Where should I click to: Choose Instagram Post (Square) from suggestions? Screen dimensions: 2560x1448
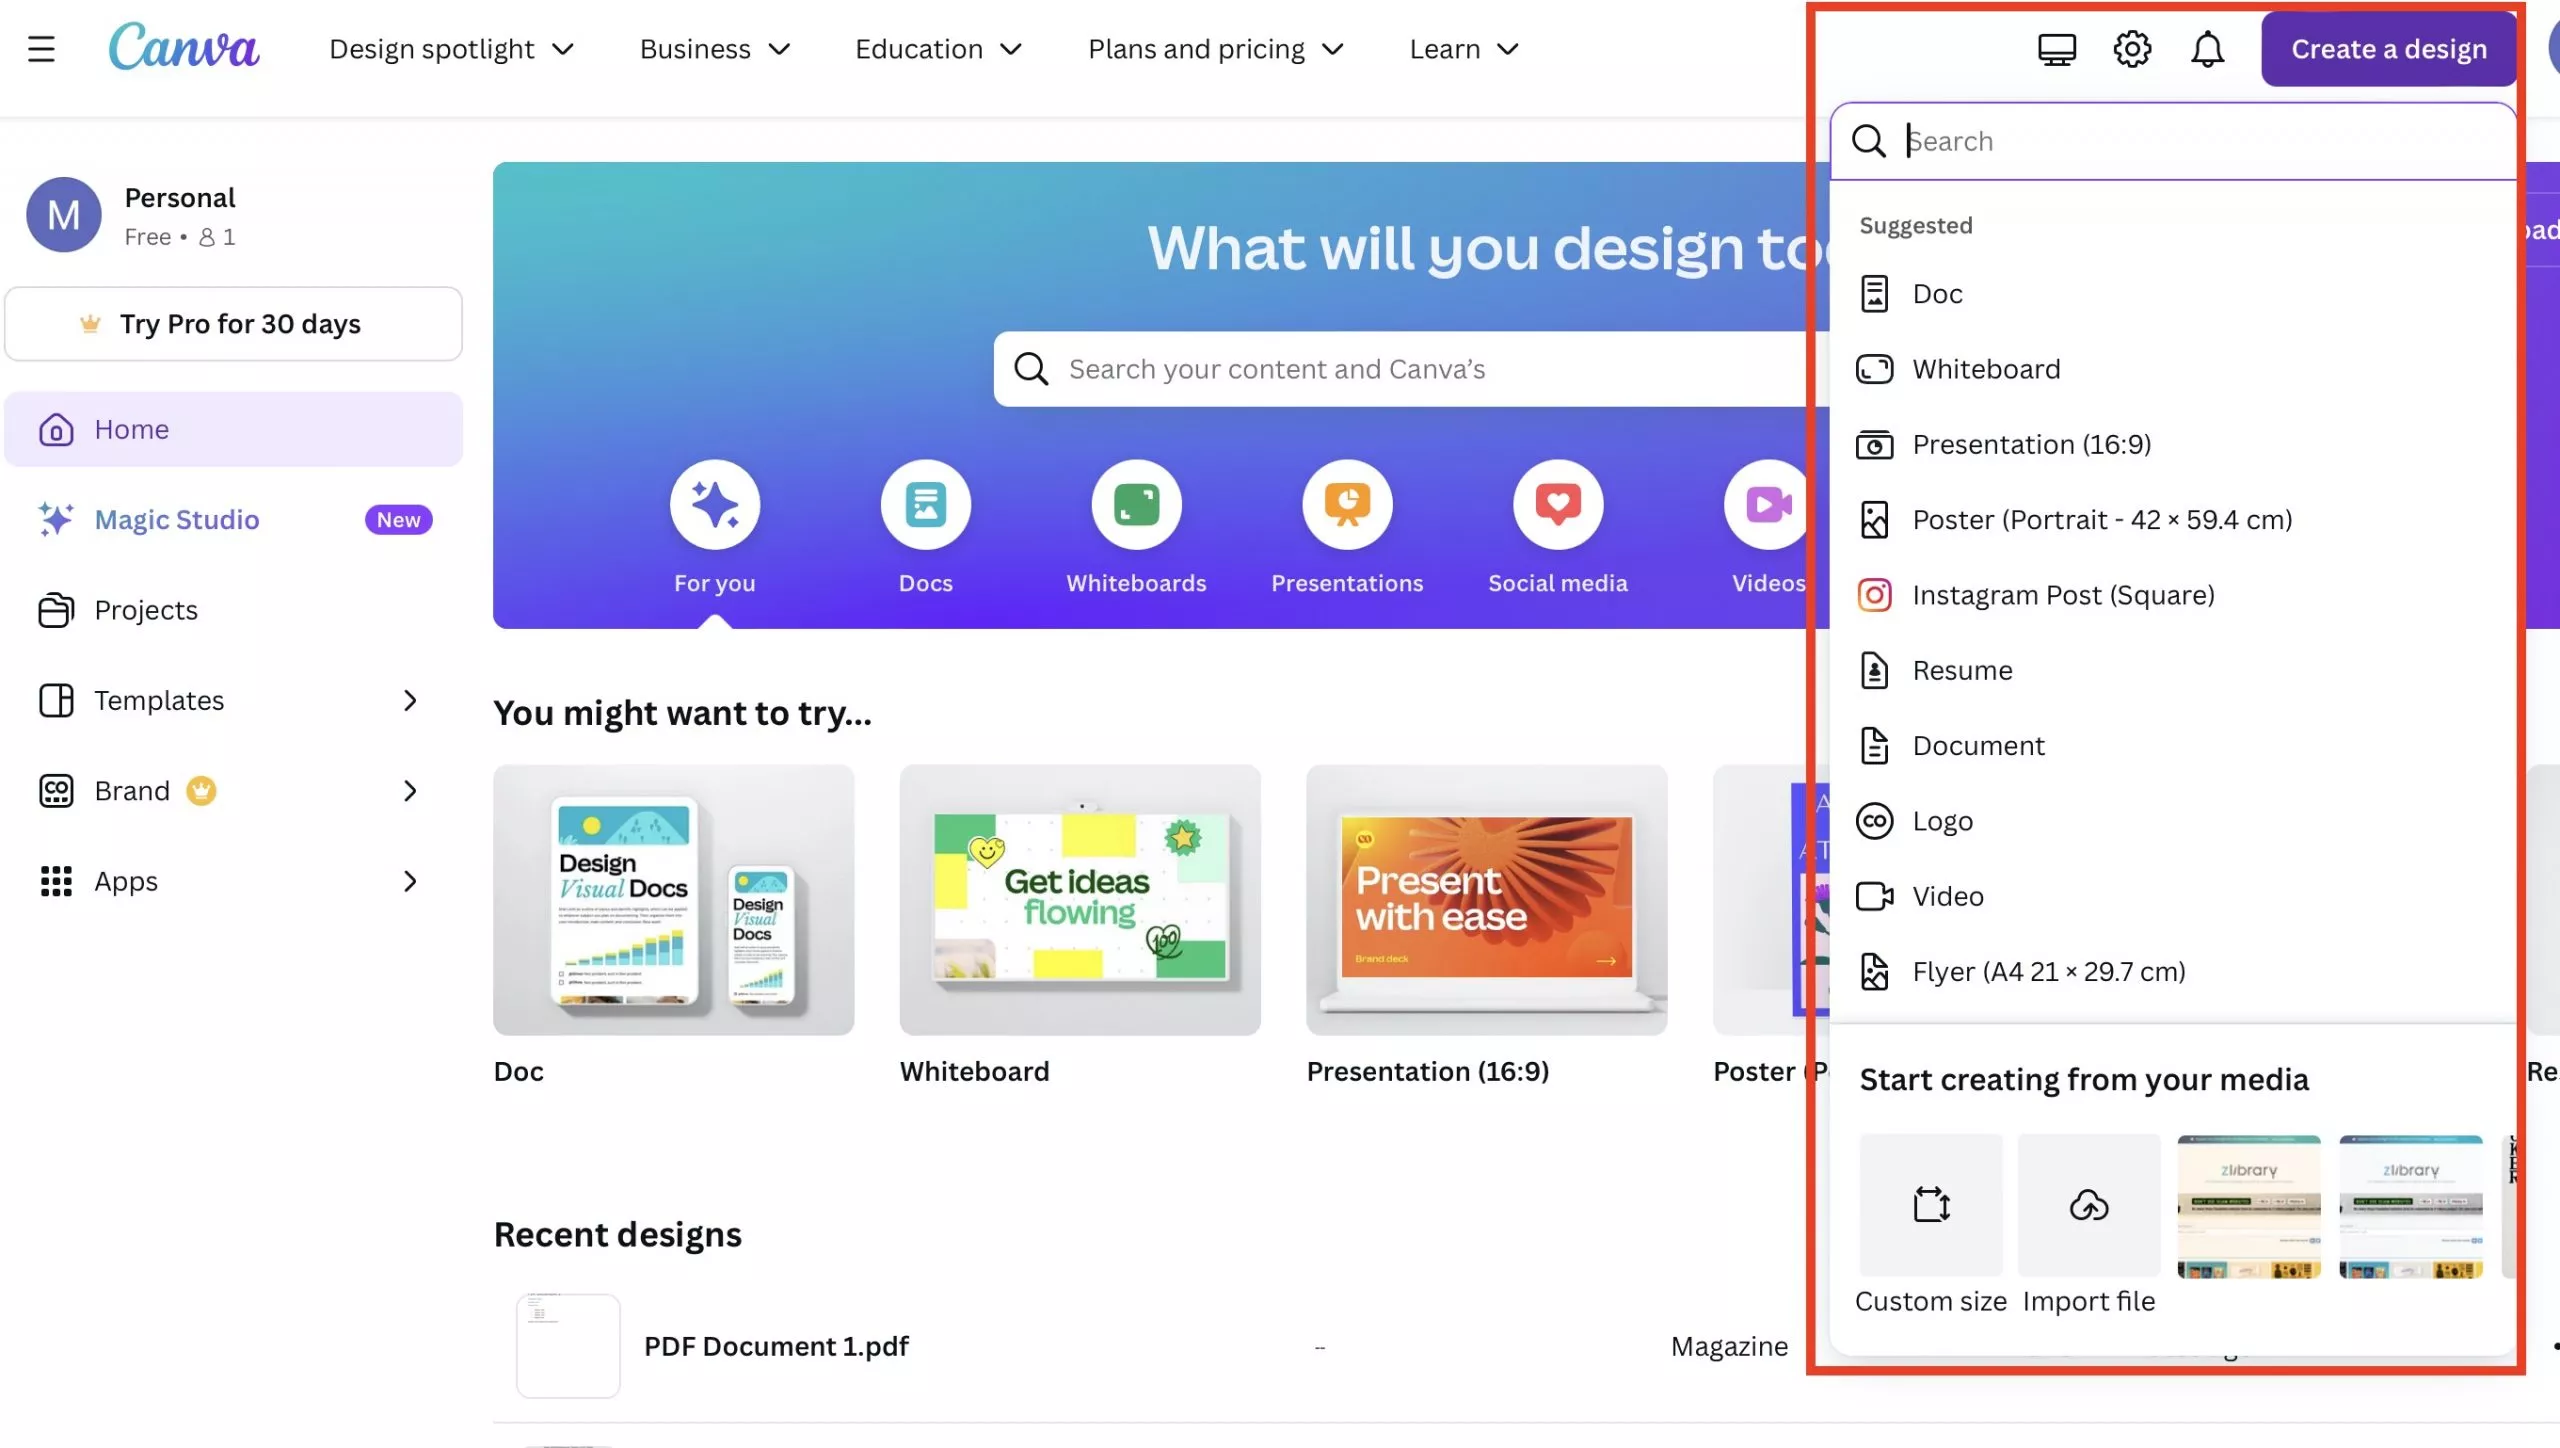tap(2062, 595)
